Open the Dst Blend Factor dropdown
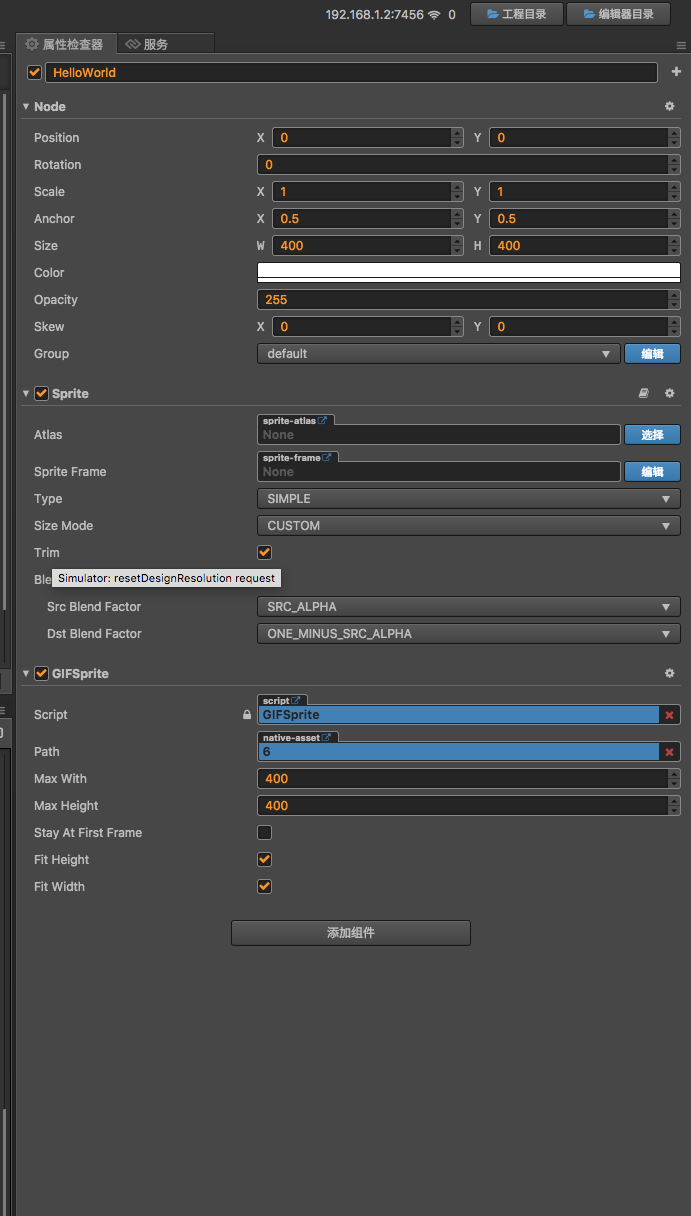Image resolution: width=691 pixels, height=1216 pixels. point(469,634)
